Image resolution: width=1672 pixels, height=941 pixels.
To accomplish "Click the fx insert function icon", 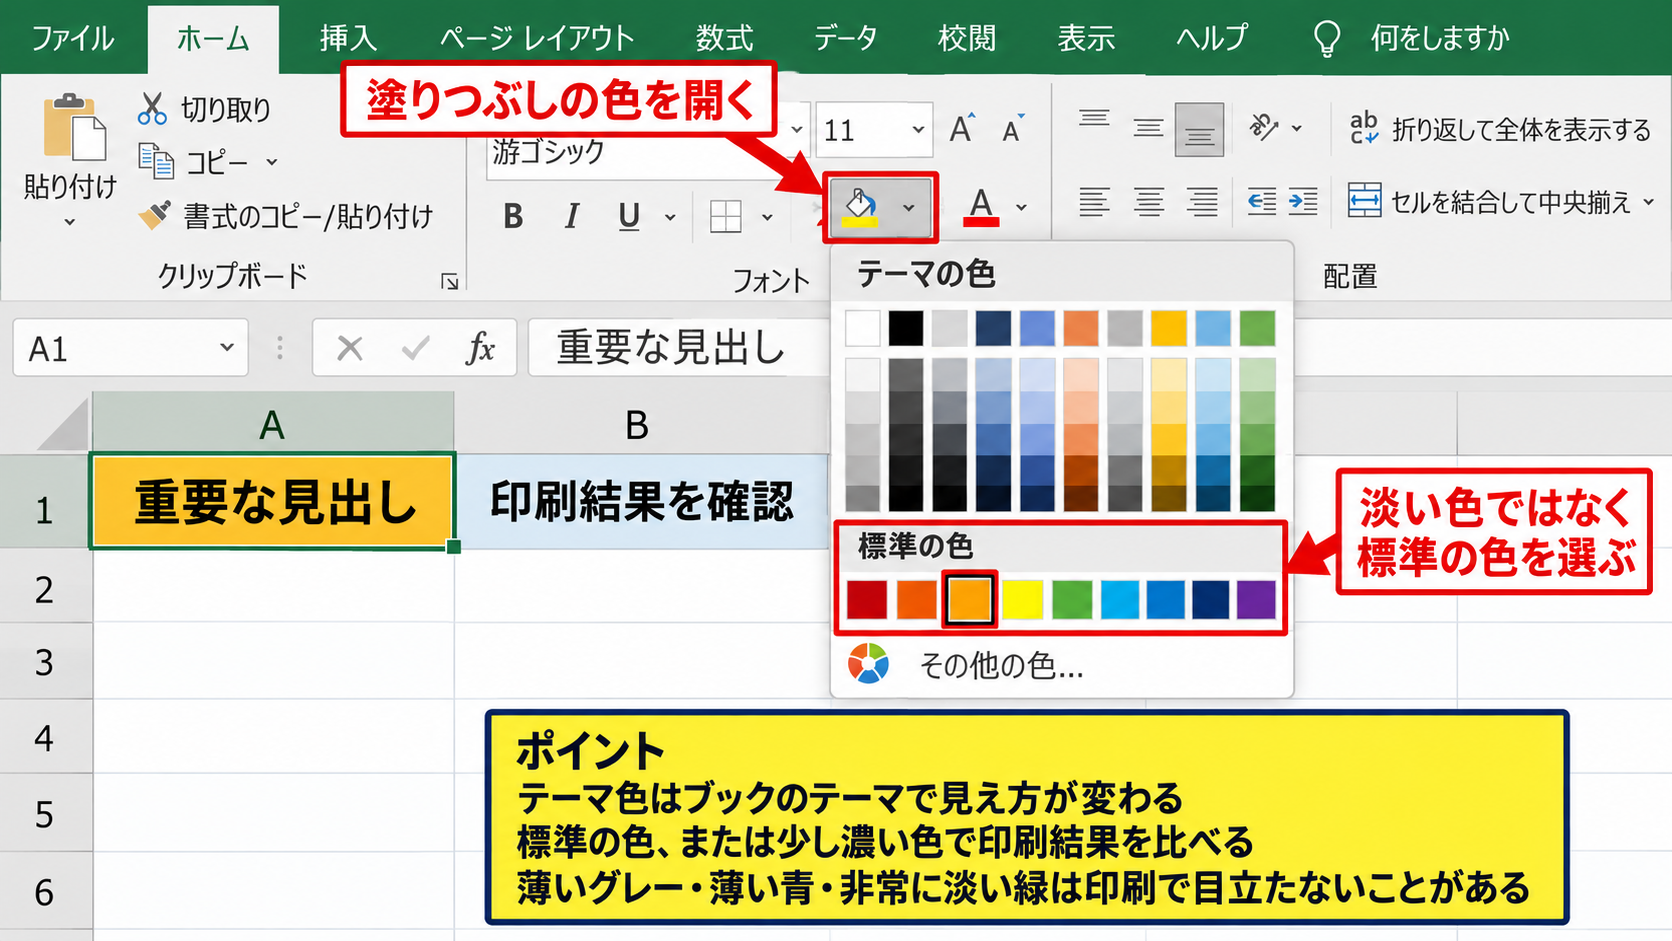I will coord(480,348).
